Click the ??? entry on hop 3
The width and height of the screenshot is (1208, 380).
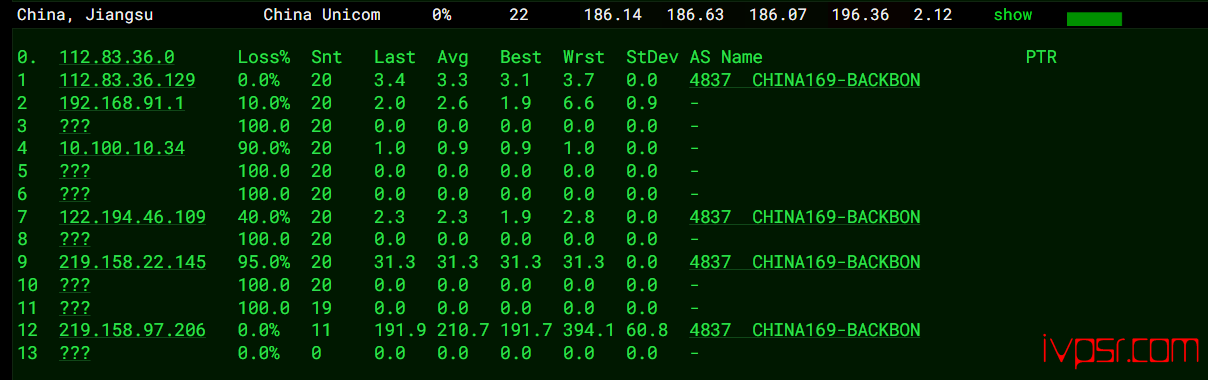[x=75, y=126]
